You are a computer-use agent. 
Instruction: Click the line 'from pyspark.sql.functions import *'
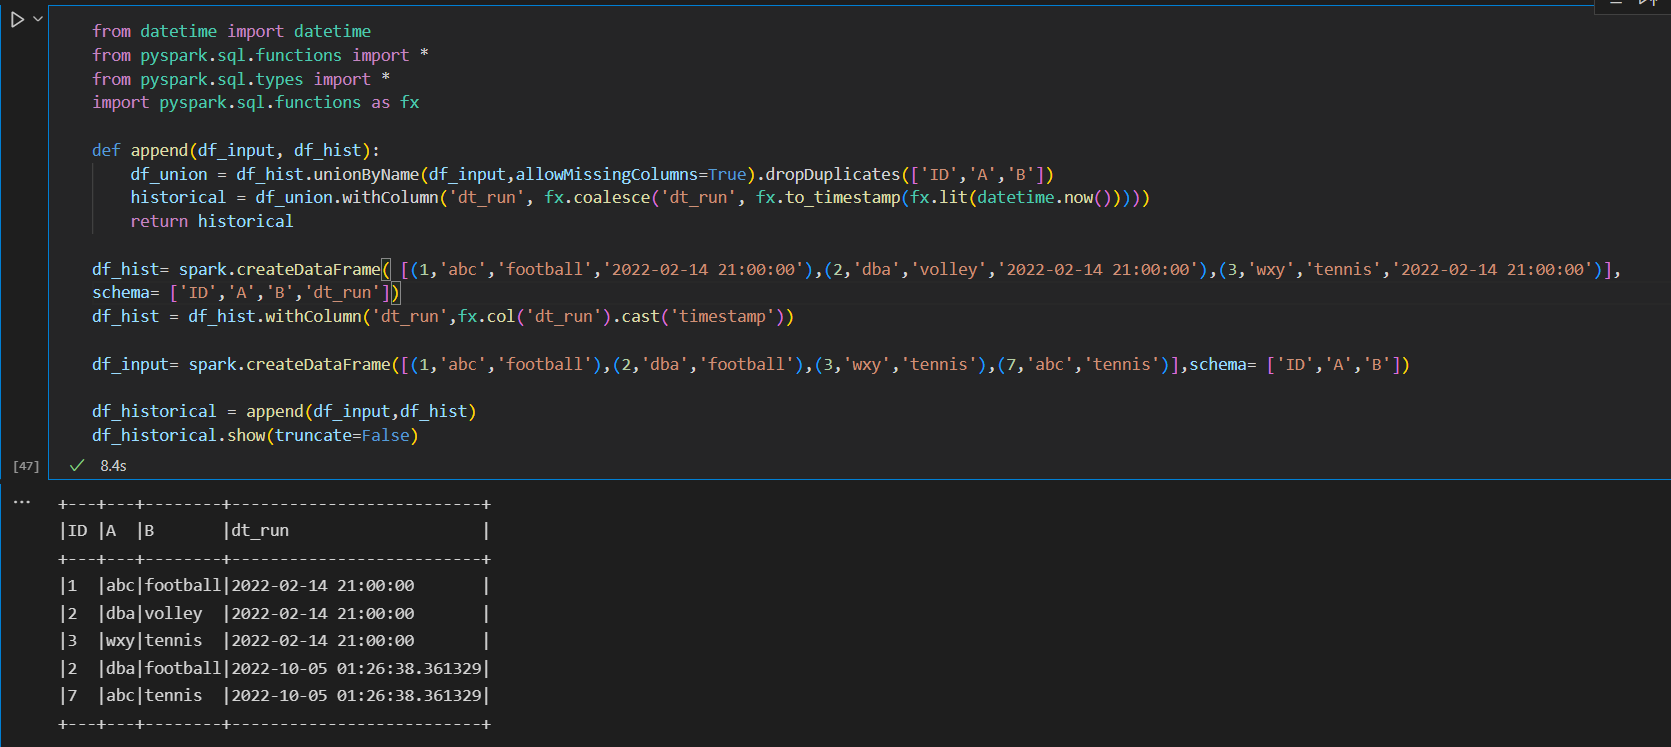coord(260,55)
